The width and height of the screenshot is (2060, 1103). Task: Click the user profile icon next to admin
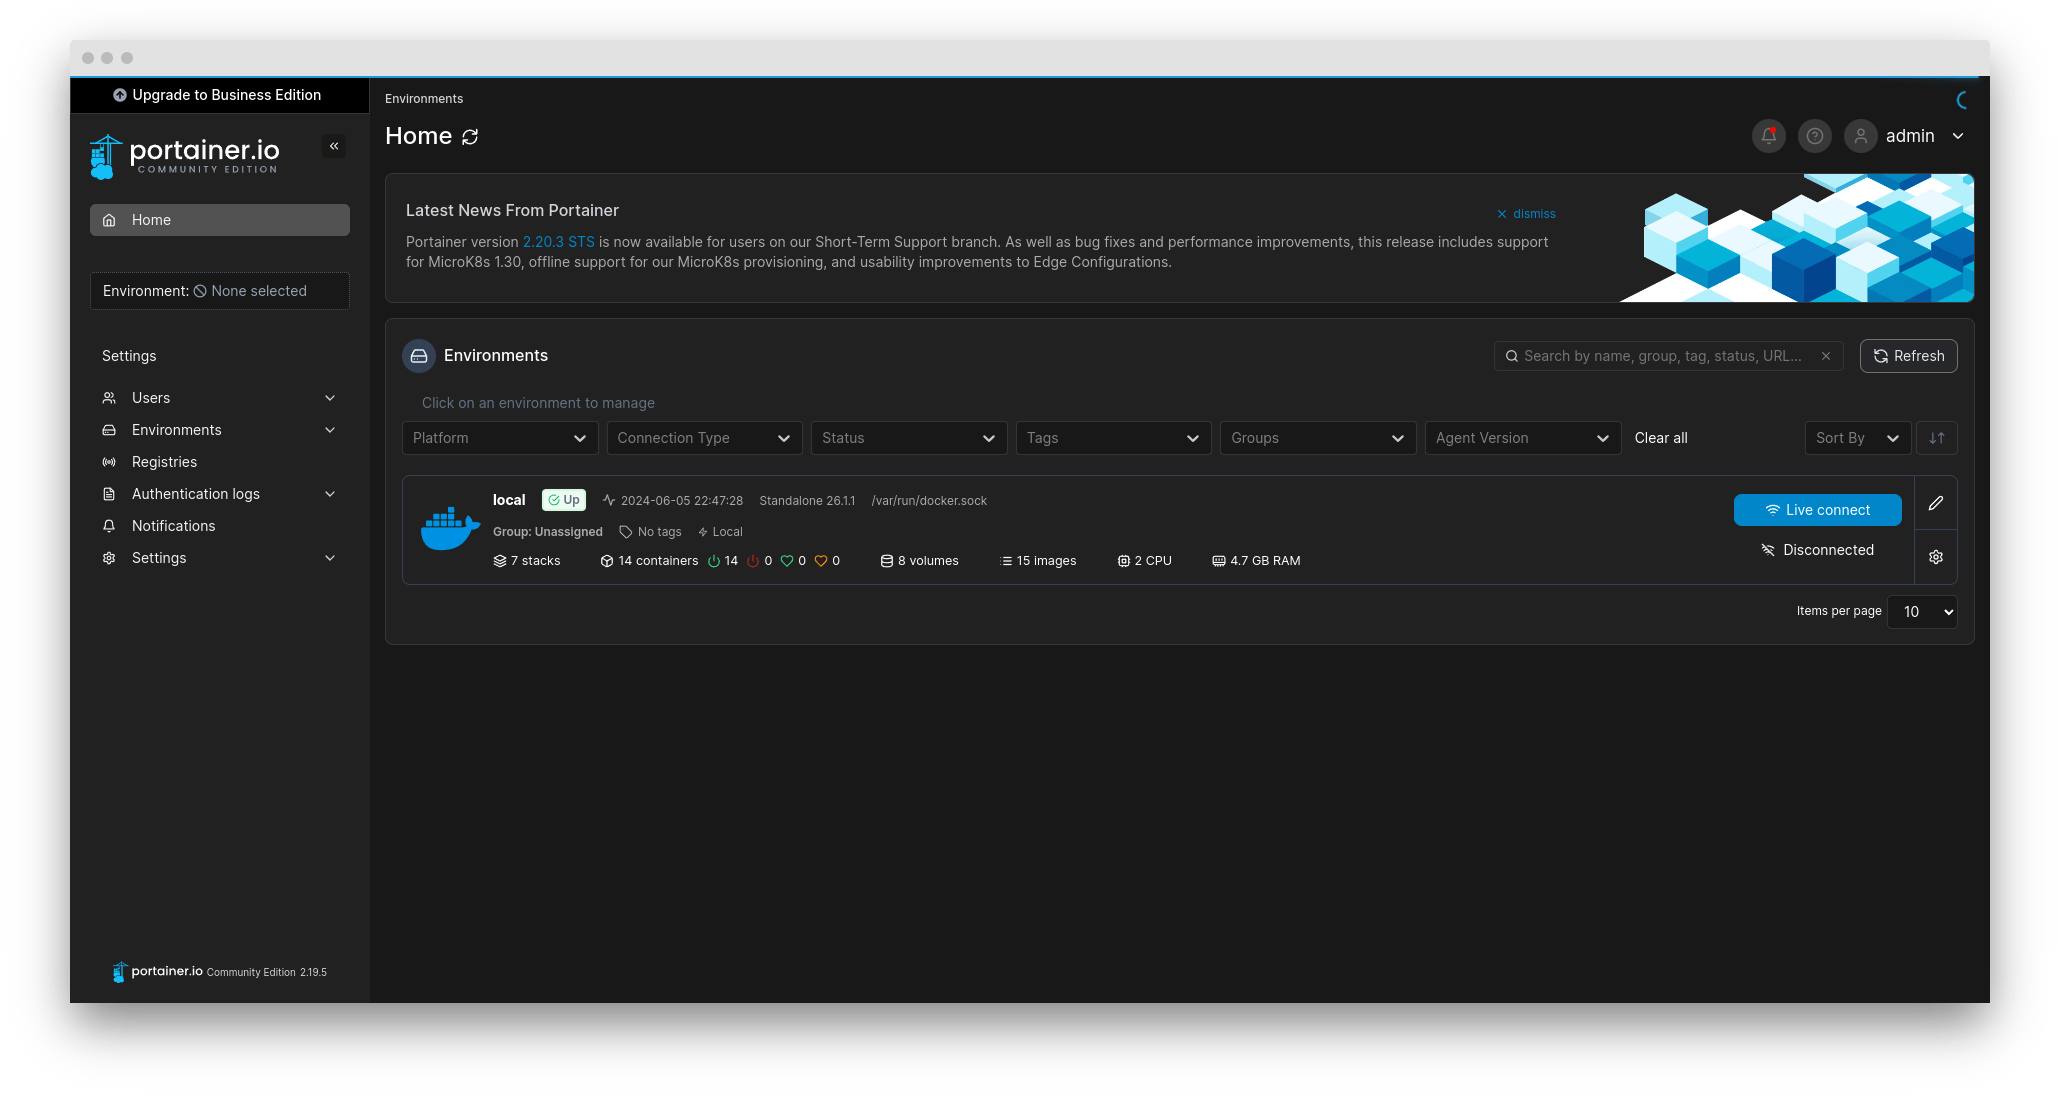coord(1860,135)
